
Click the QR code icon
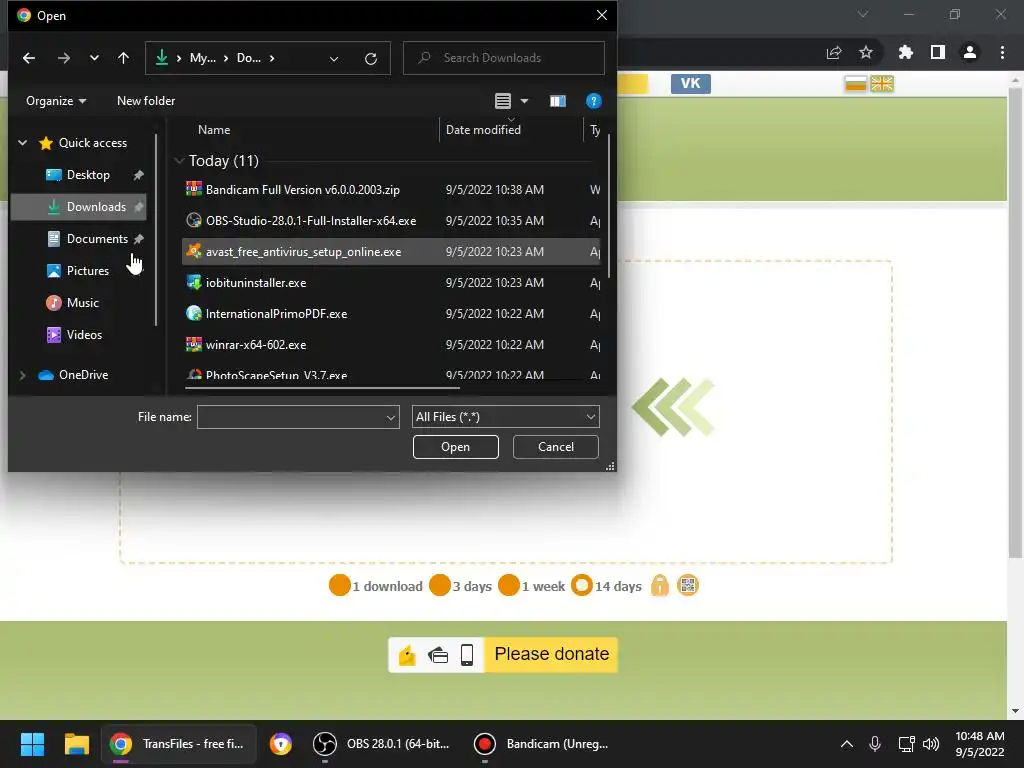[x=688, y=585]
